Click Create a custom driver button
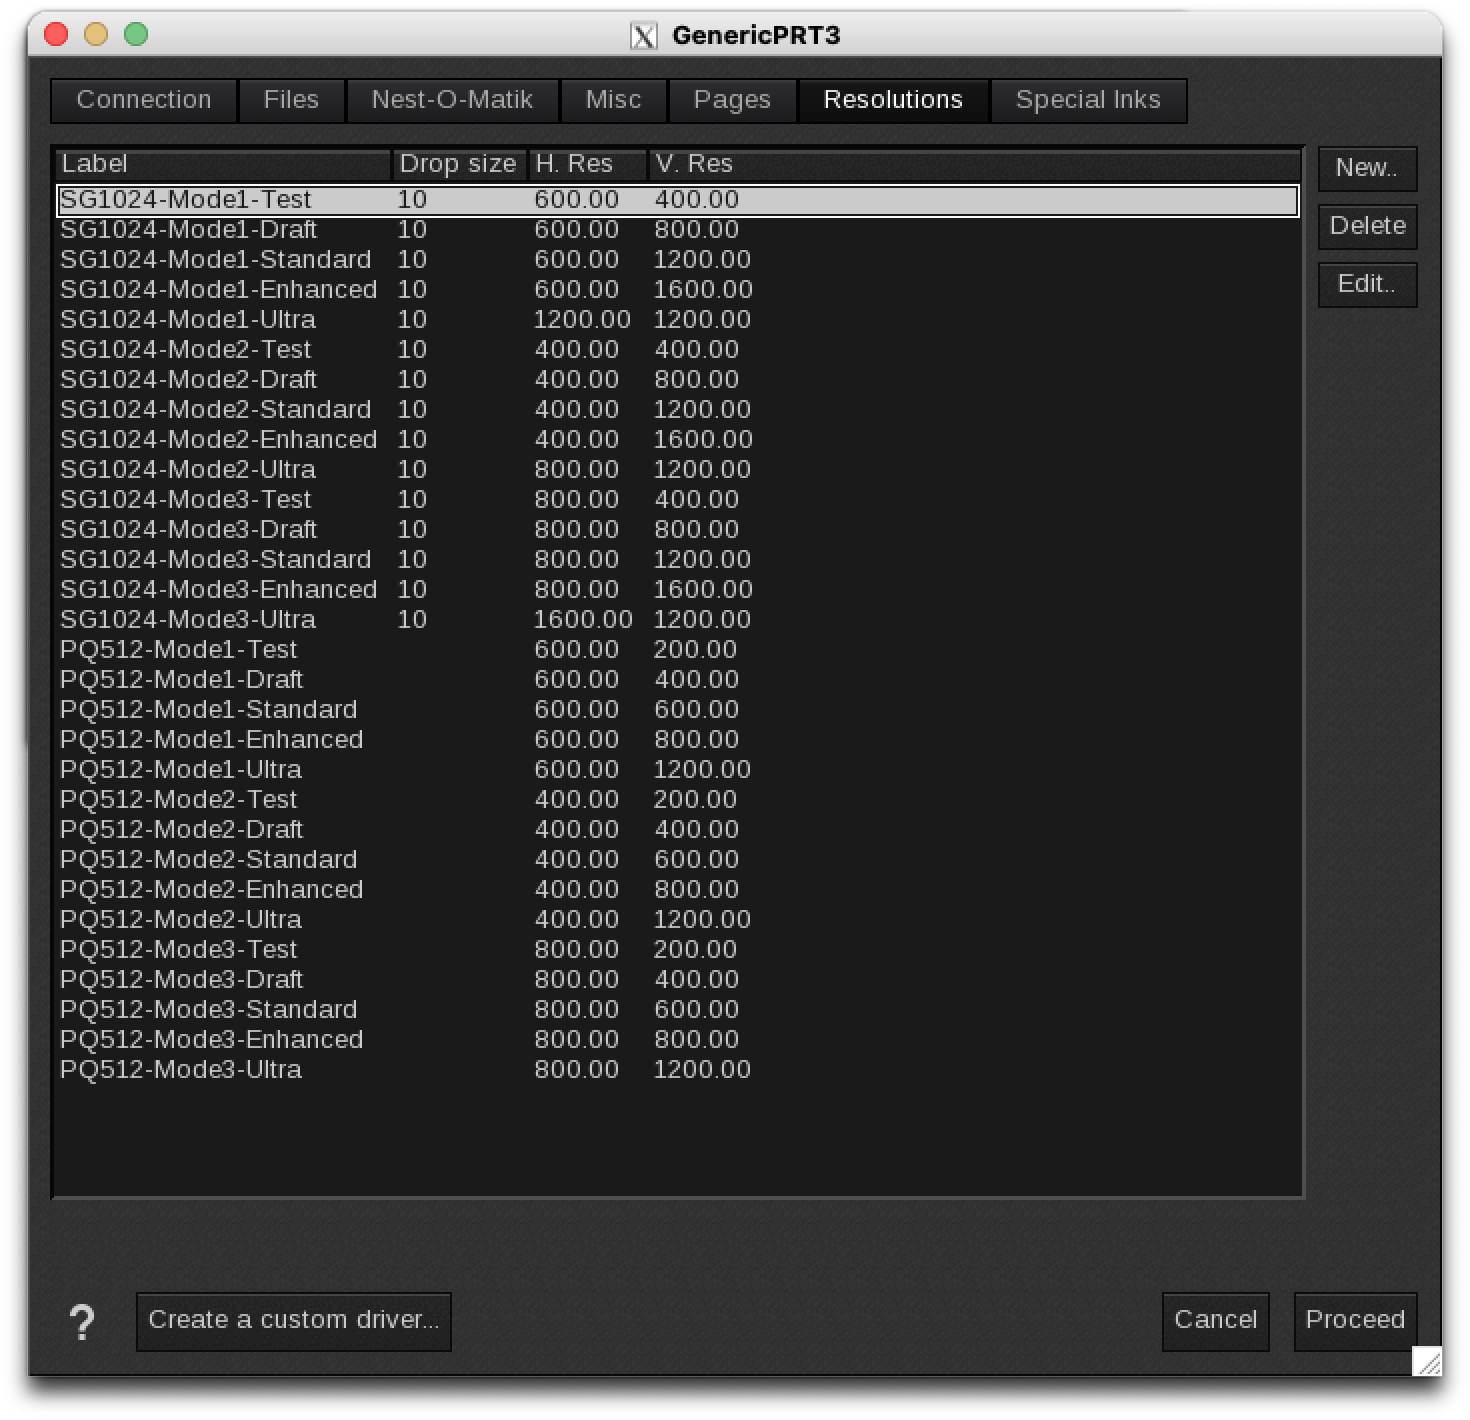1470x1420 pixels. click(294, 1320)
